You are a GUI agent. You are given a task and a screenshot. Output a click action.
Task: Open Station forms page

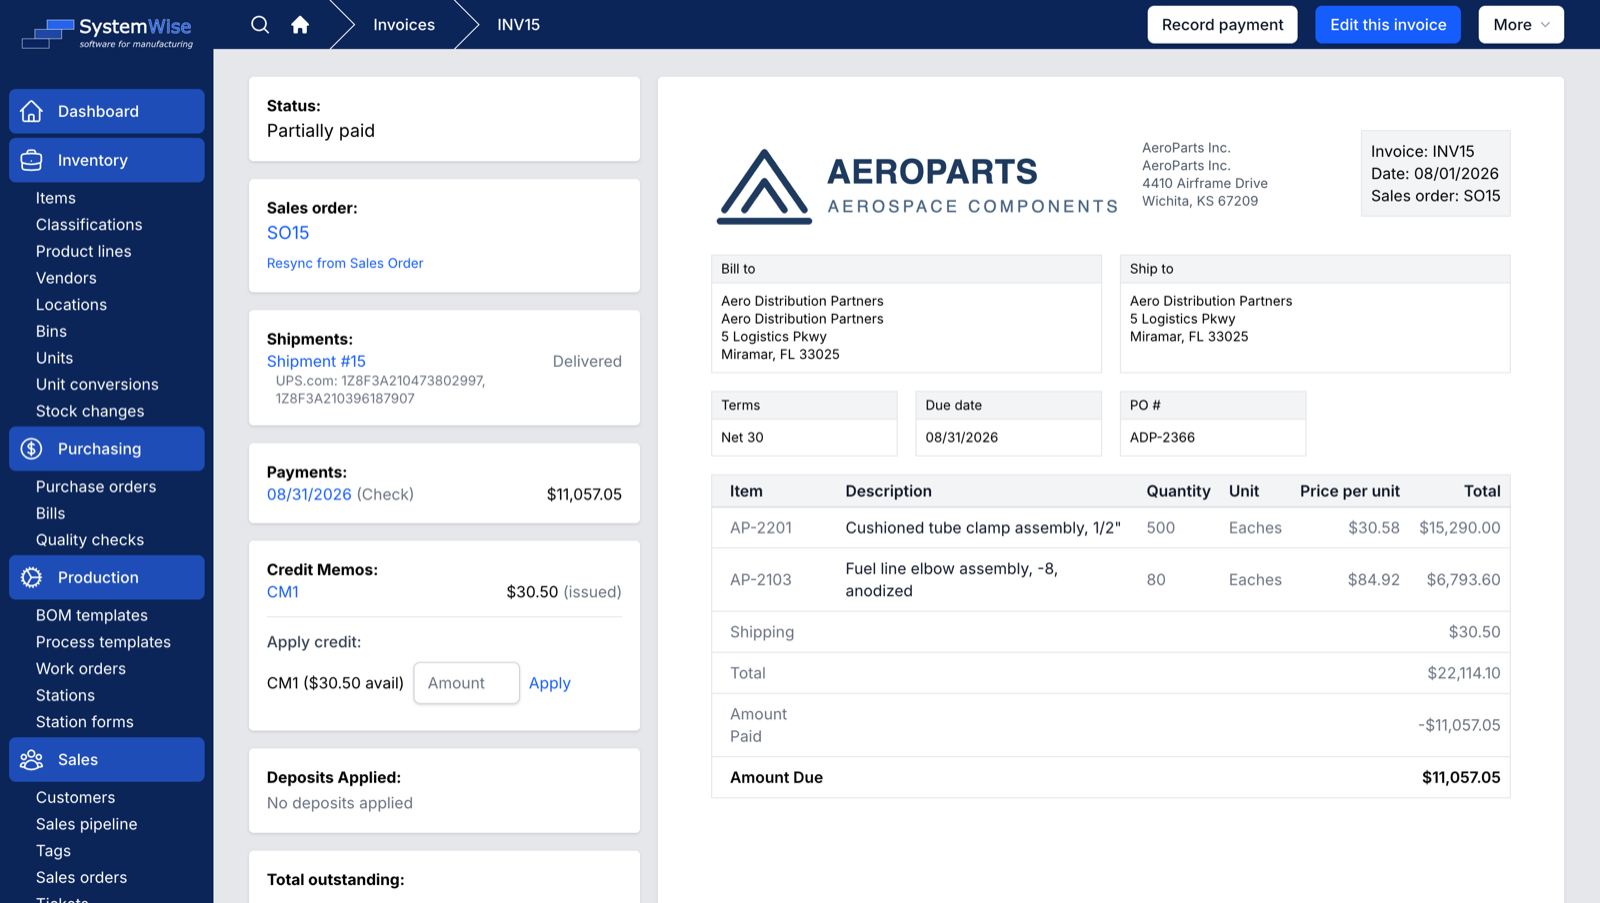[x=85, y=722]
